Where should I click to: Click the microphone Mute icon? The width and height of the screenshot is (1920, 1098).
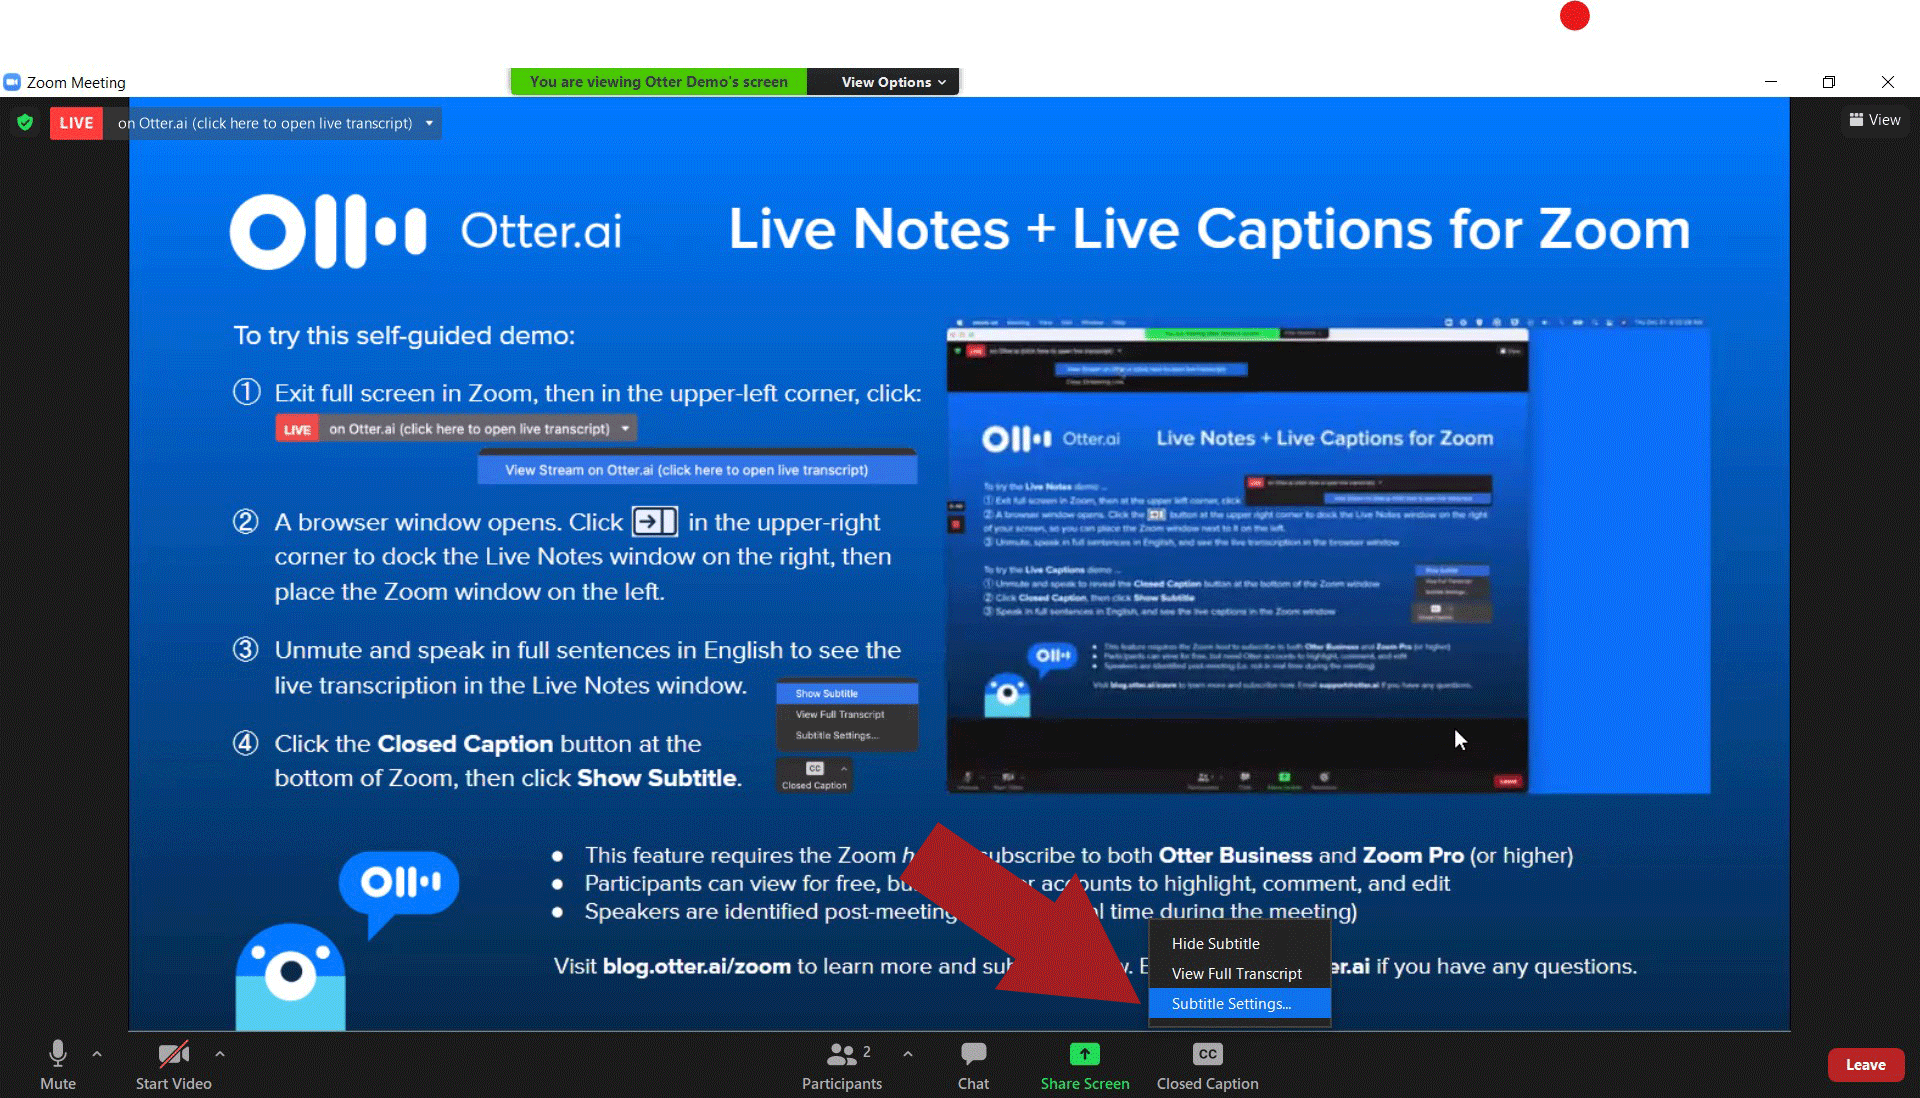[58, 1053]
